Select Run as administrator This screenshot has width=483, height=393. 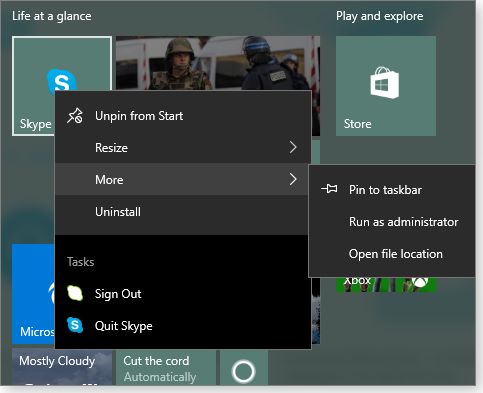pyautogui.click(x=392, y=222)
